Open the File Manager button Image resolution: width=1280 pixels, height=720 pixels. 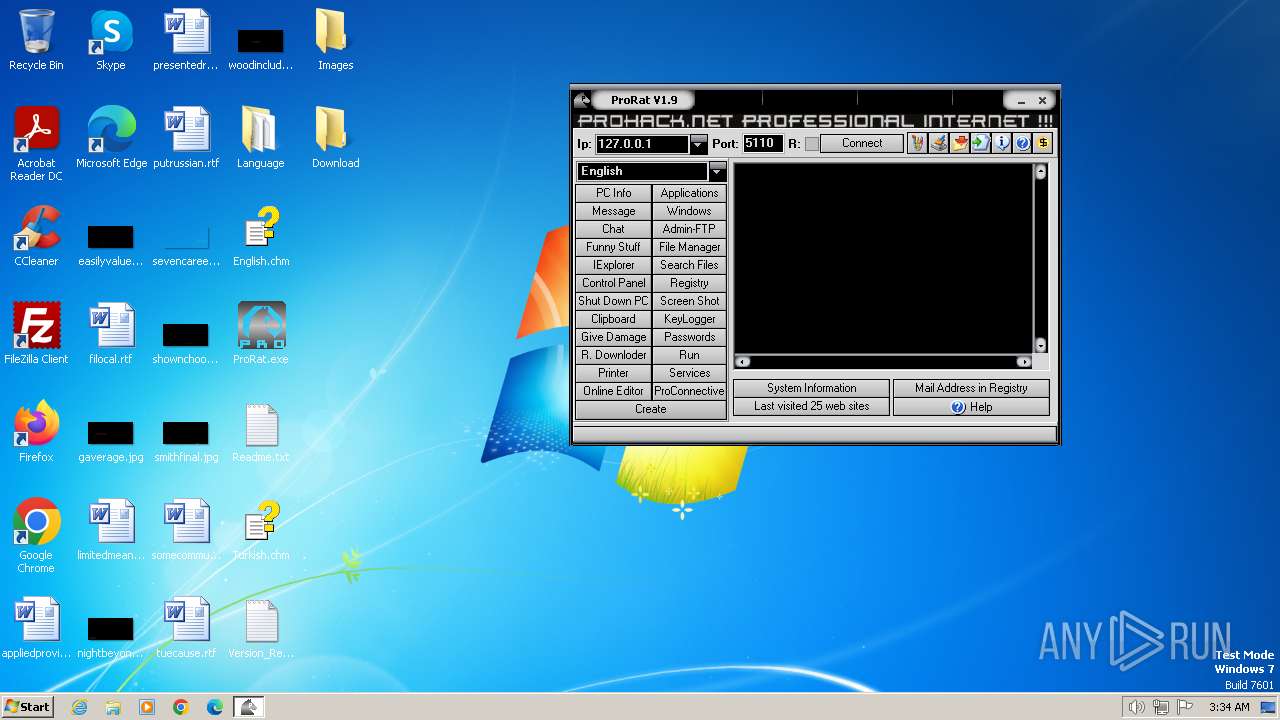(689, 247)
